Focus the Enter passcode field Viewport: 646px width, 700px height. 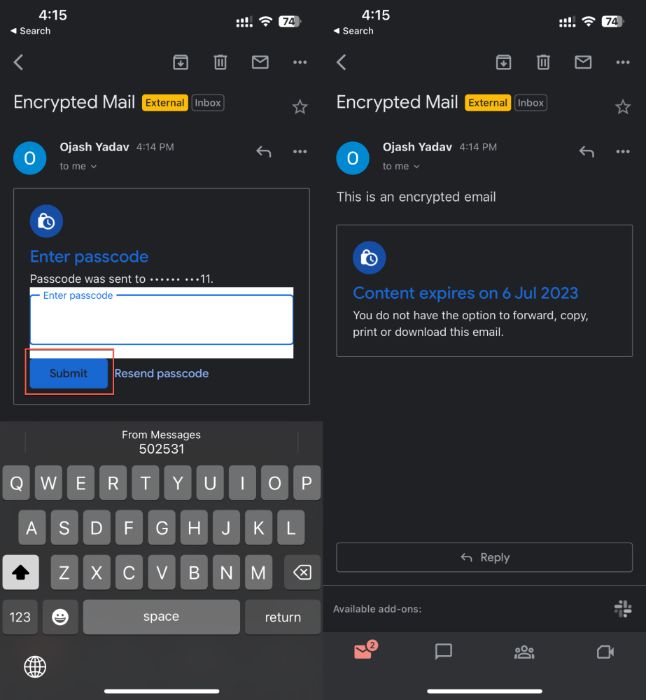tap(162, 320)
